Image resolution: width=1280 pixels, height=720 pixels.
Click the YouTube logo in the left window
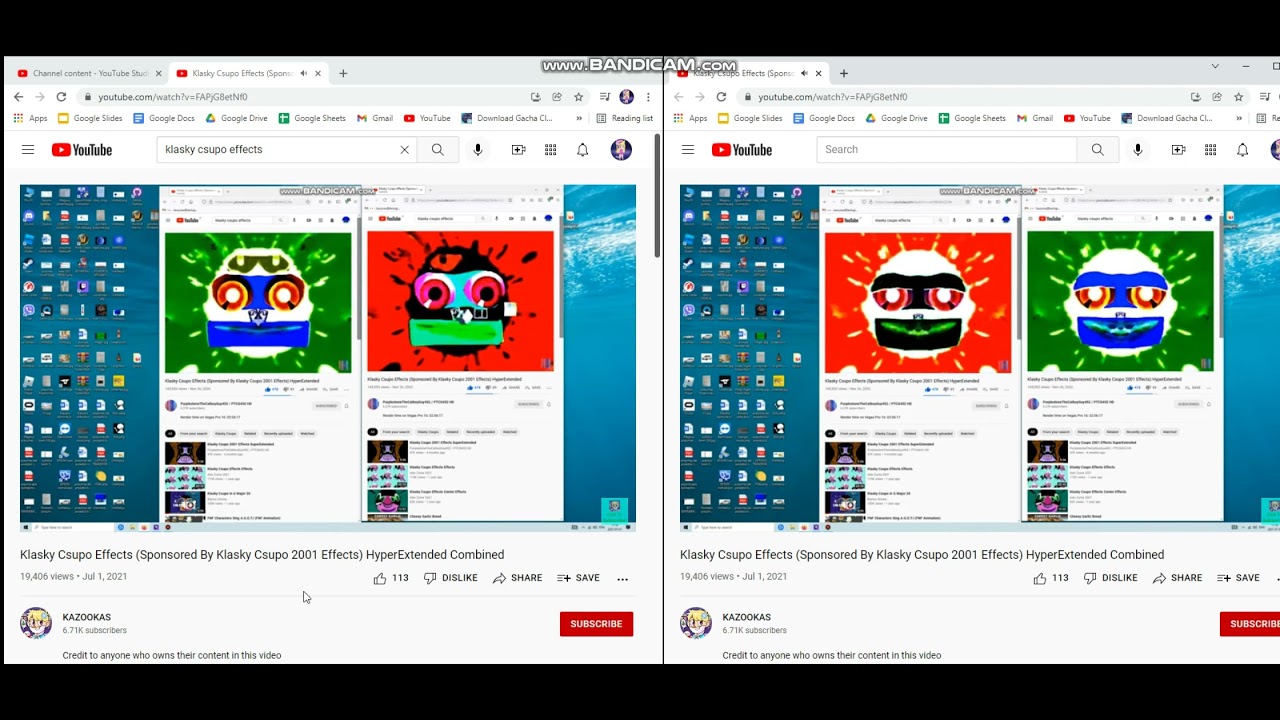pos(82,150)
